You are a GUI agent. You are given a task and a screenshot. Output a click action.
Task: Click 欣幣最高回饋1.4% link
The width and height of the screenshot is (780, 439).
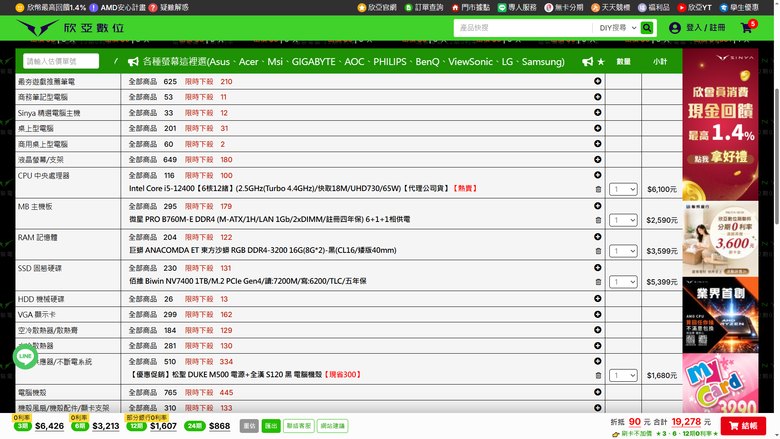tap(51, 7)
